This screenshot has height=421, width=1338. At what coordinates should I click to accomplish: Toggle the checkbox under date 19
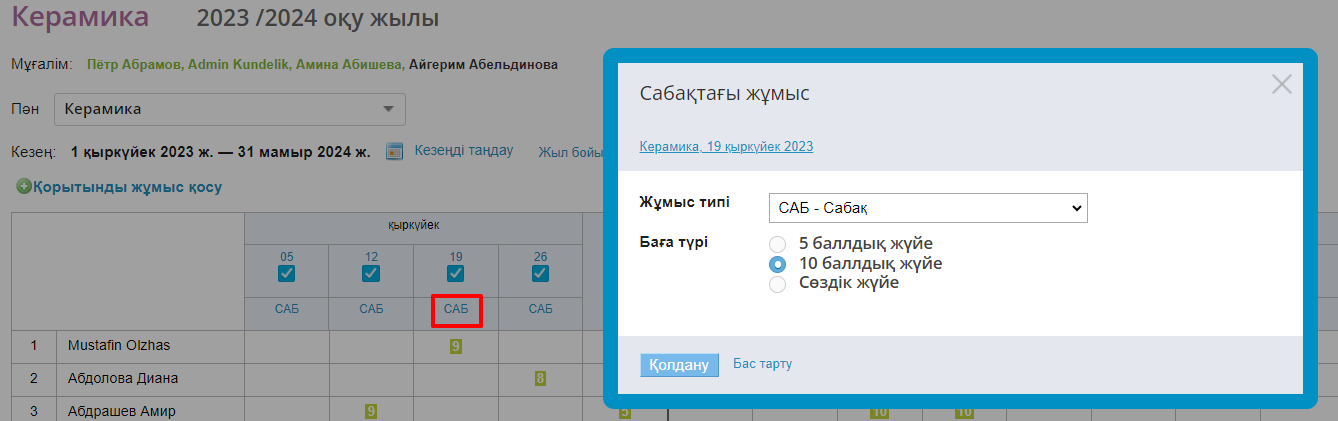456,274
